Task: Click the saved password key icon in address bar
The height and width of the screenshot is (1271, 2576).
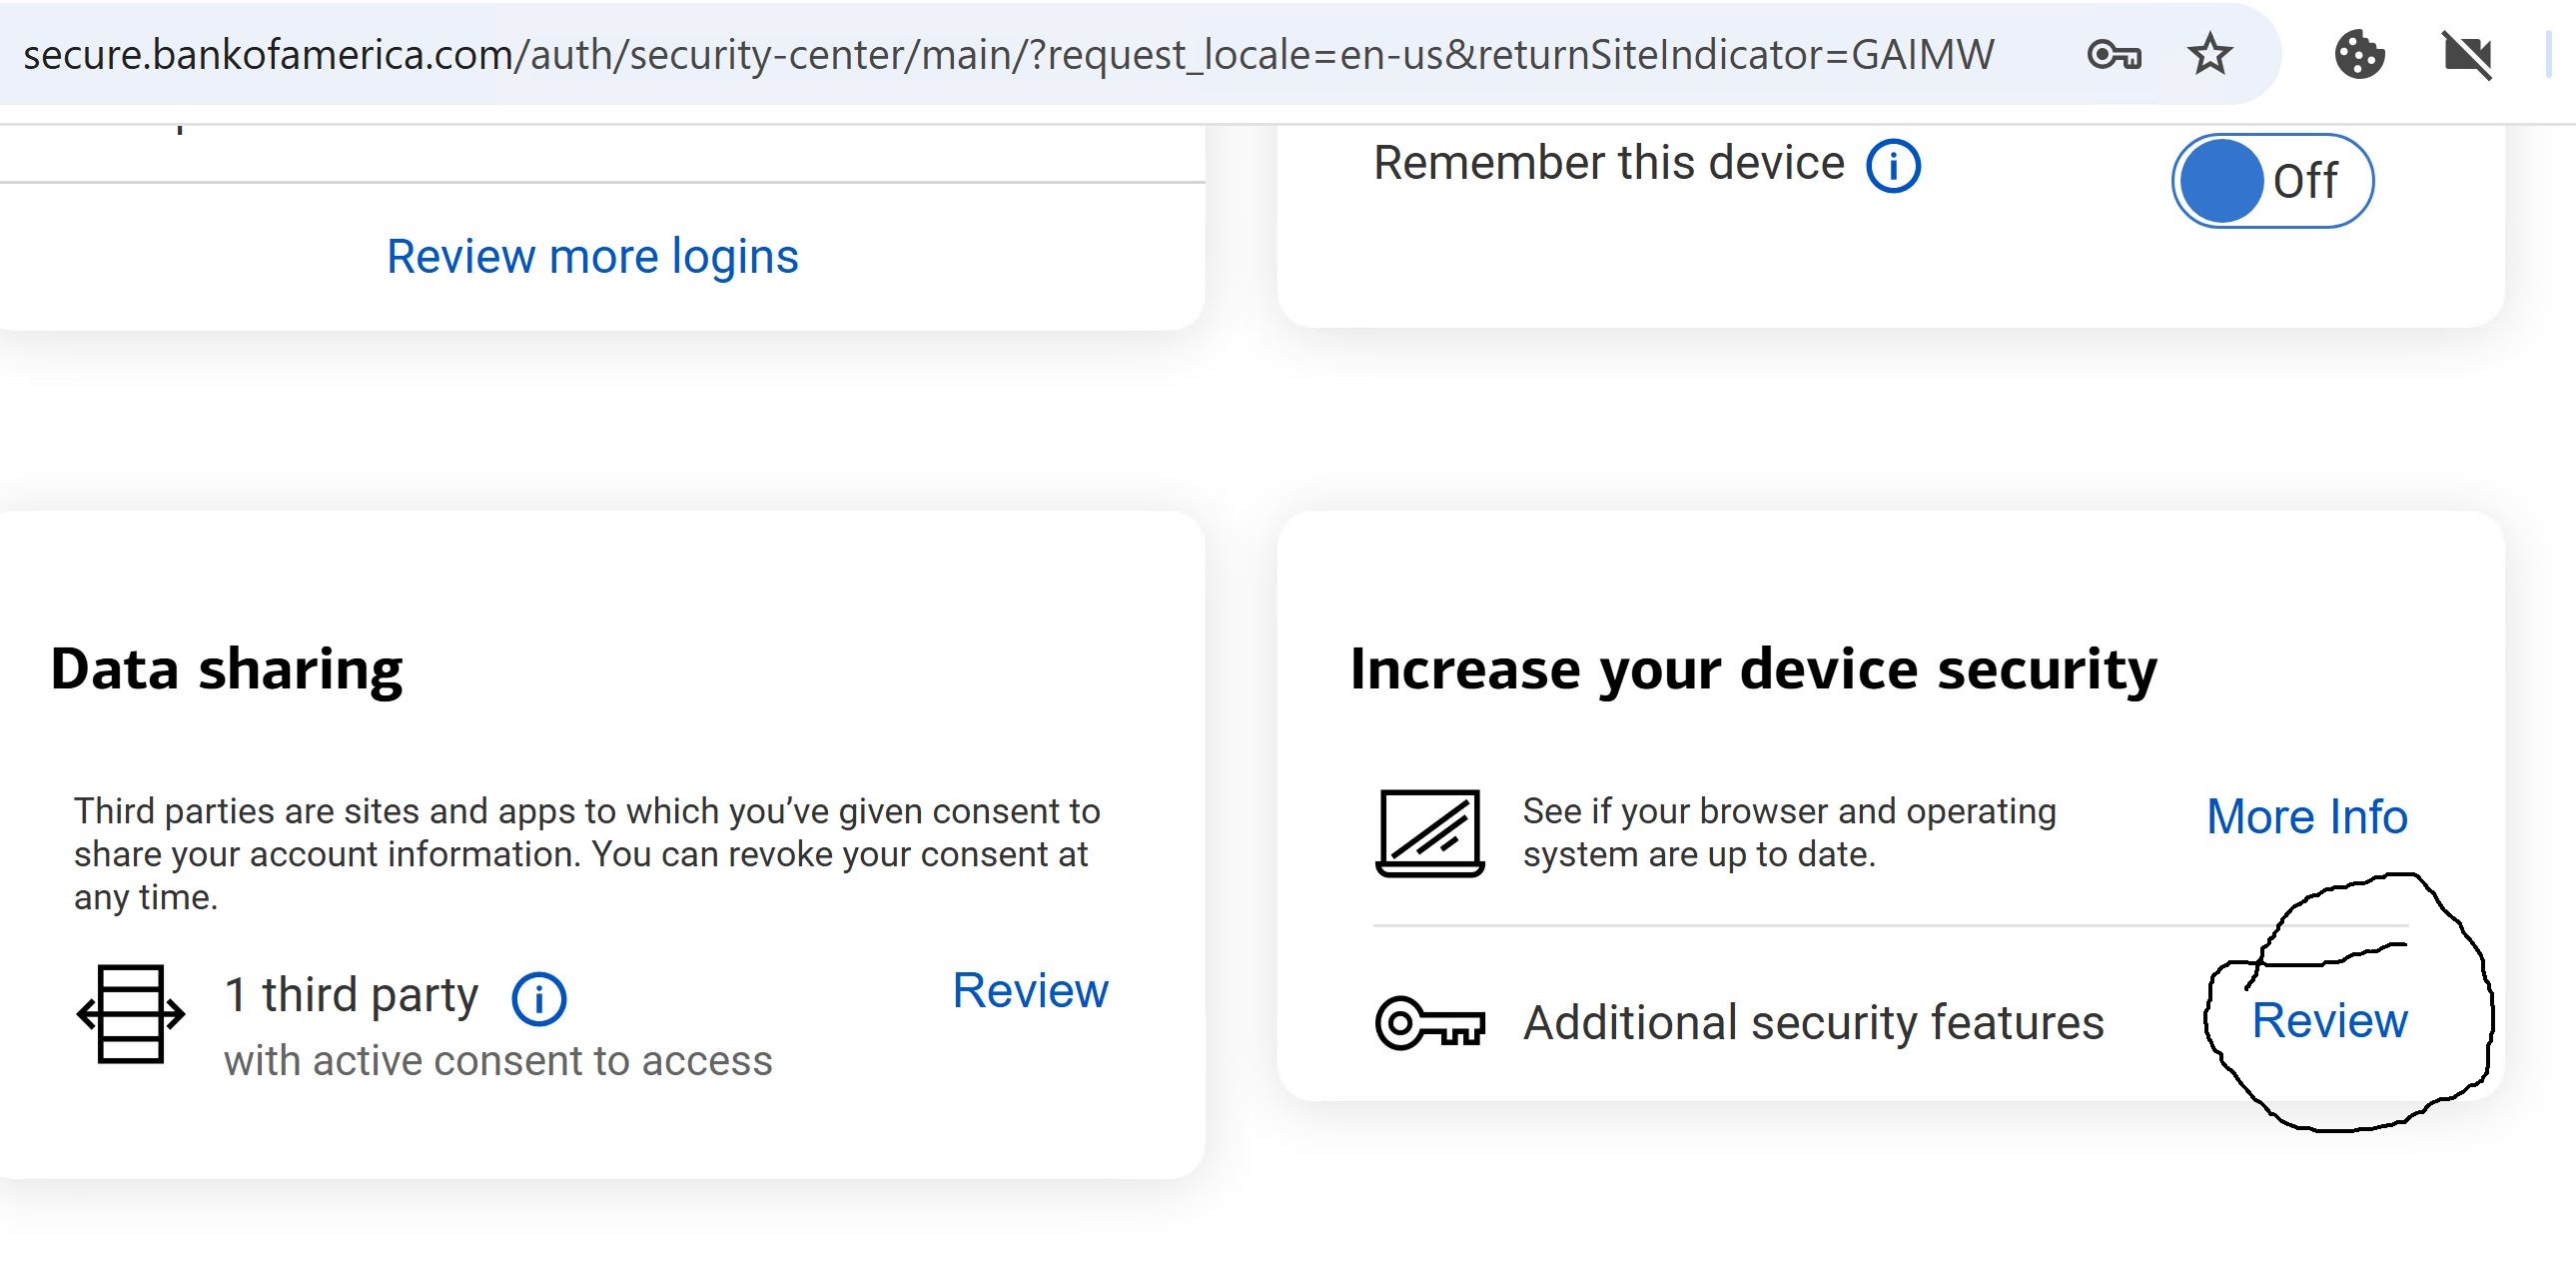Action: pos(2113,54)
